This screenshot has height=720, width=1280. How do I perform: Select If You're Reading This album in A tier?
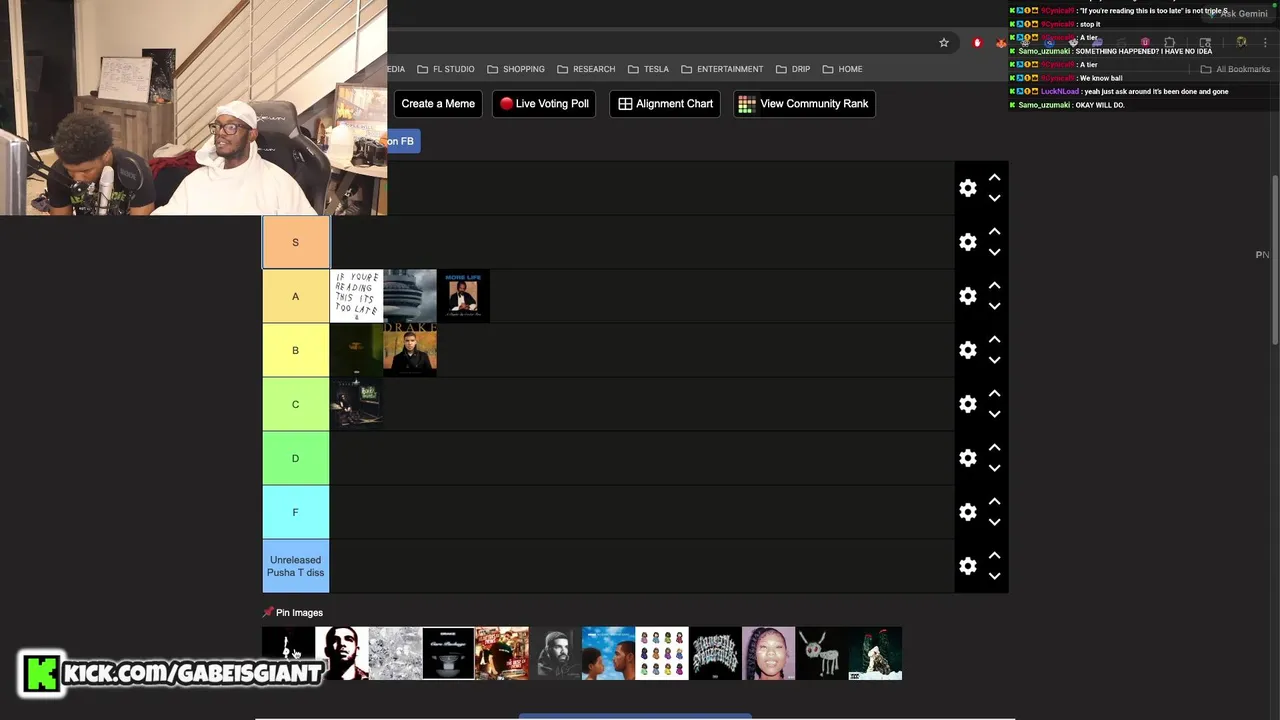(x=357, y=296)
